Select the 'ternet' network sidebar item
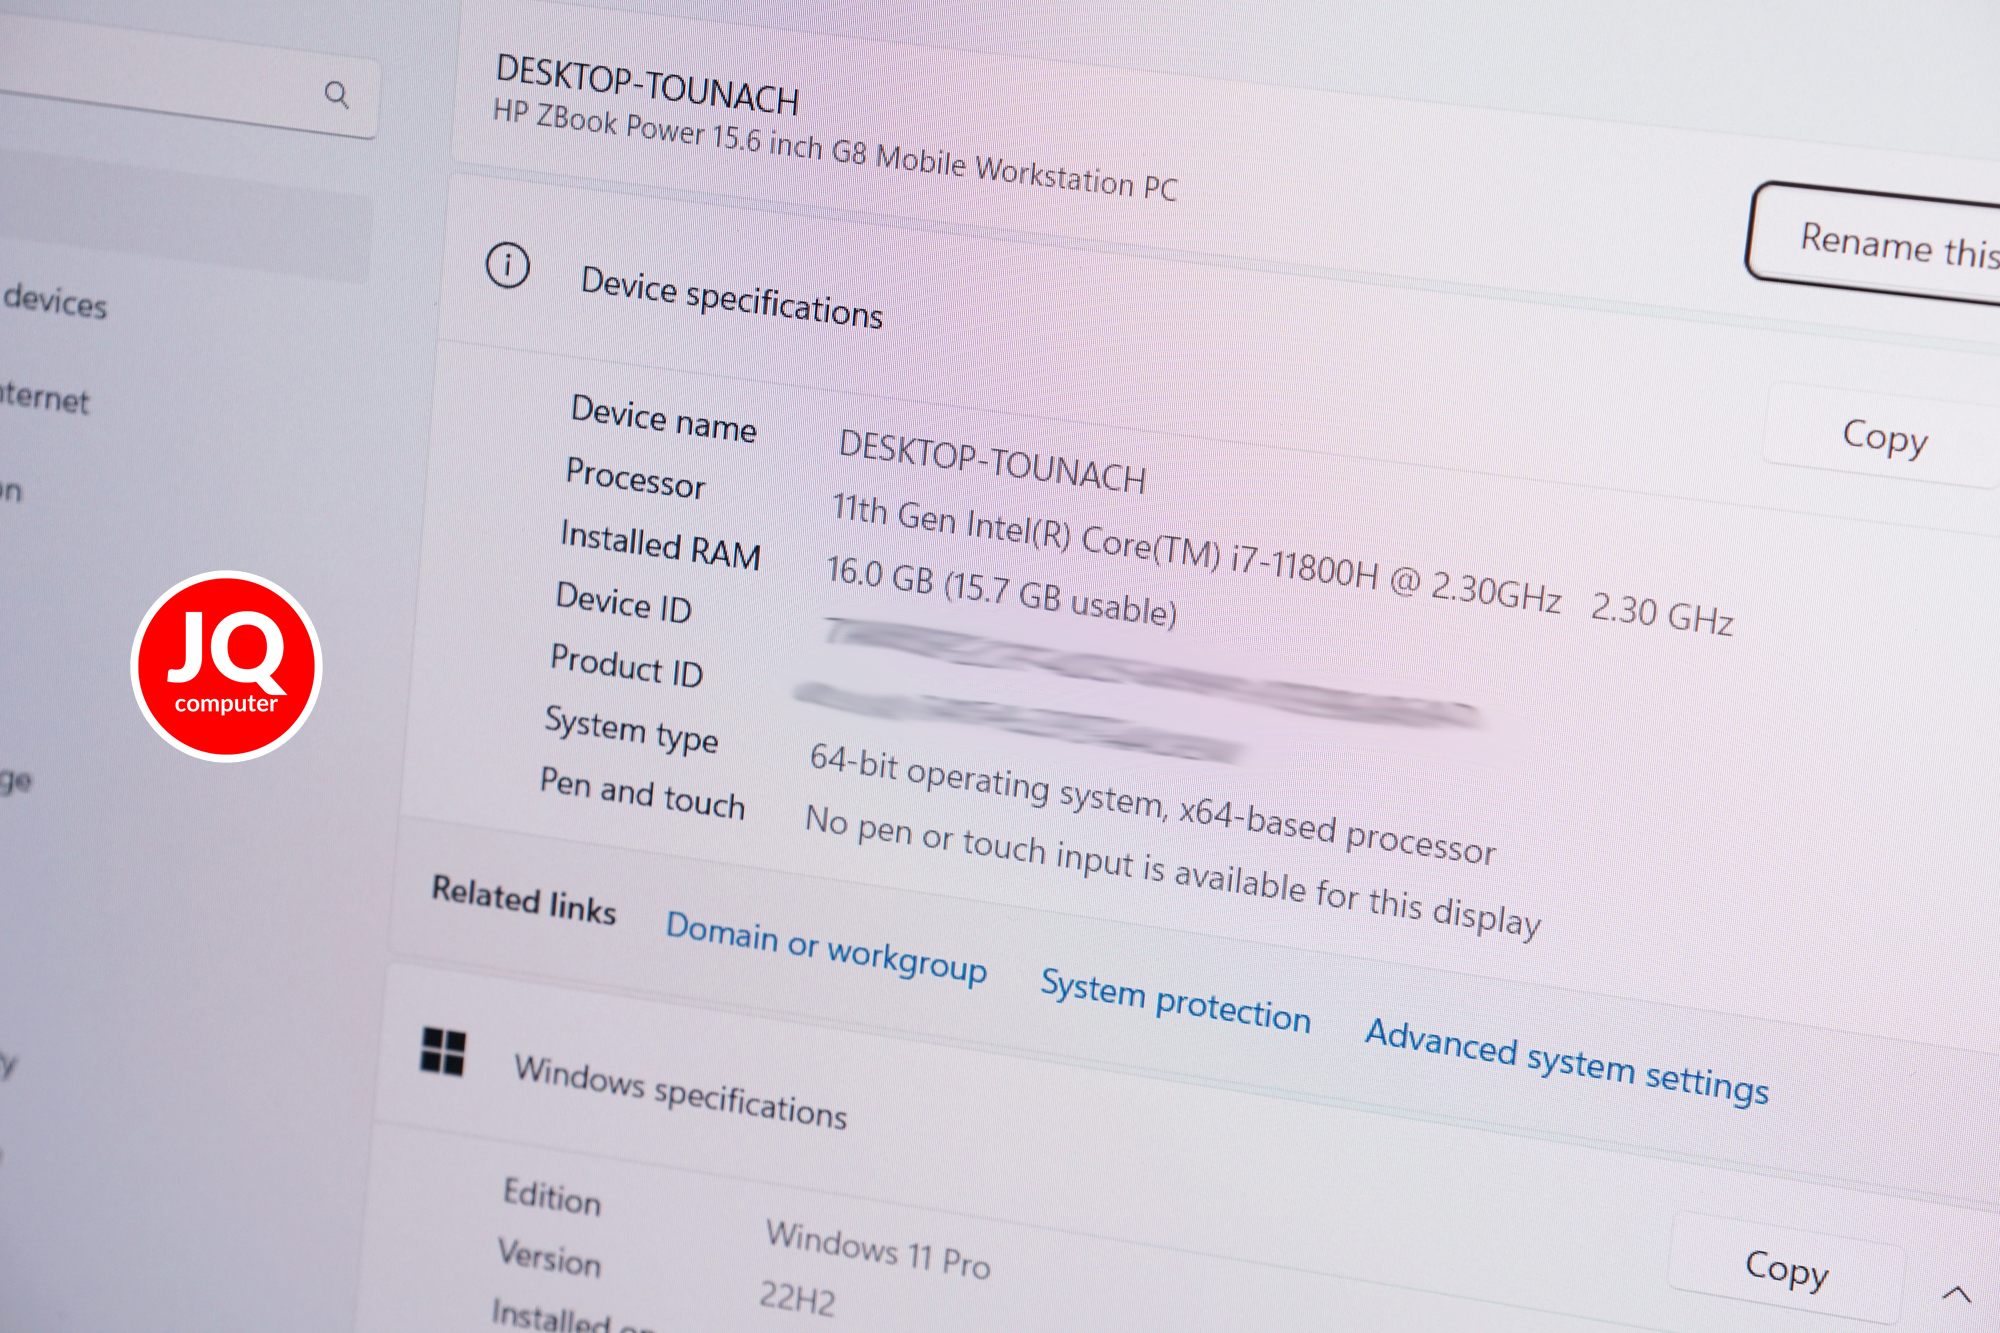Screen dimensions: 2000x1333 coord(45,398)
